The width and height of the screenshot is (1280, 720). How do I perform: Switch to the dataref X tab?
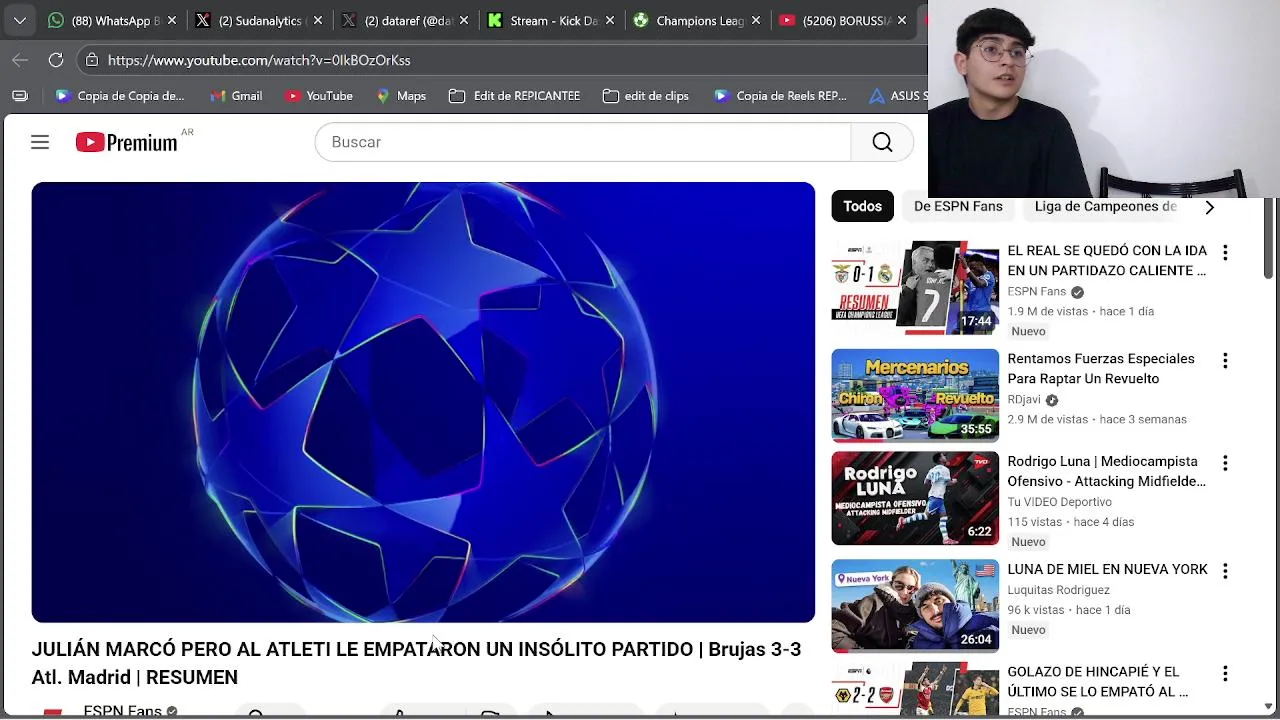click(x=398, y=20)
